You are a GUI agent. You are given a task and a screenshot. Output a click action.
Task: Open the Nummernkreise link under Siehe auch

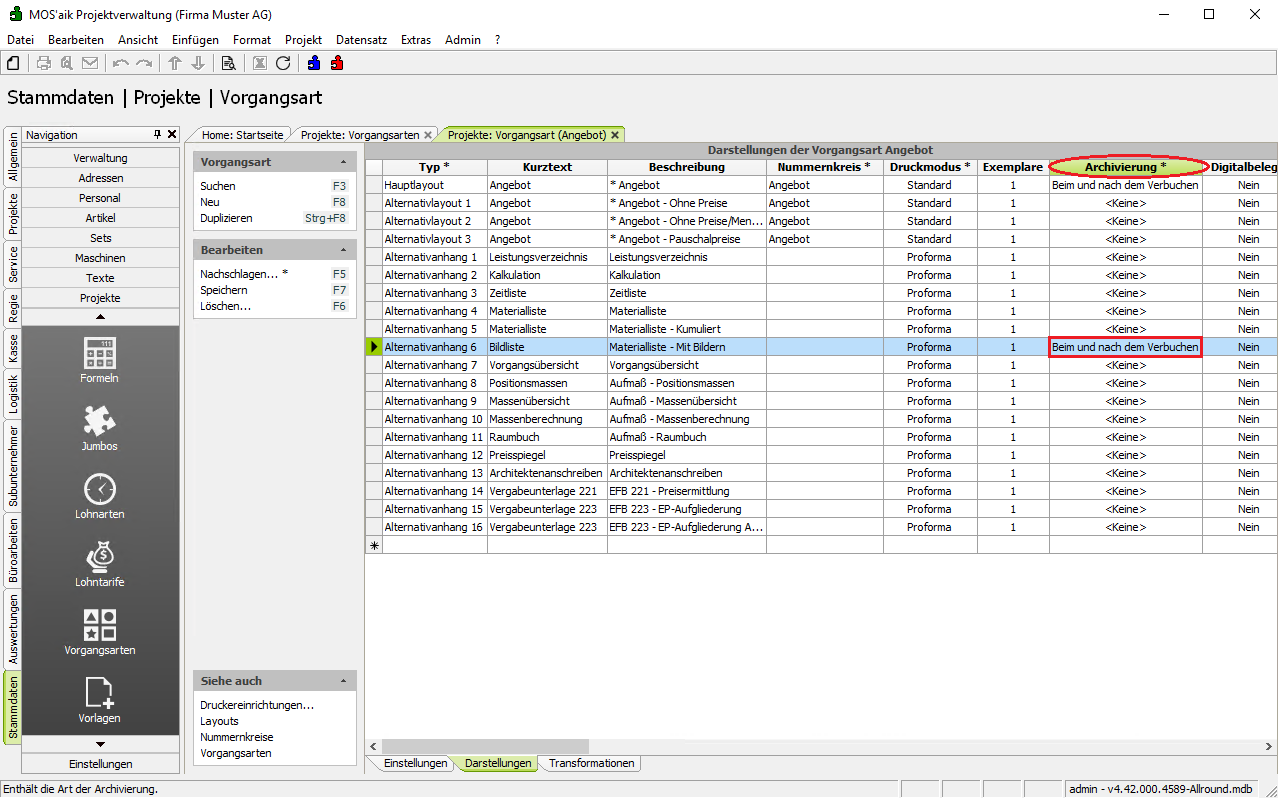pyautogui.click(x=236, y=737)
